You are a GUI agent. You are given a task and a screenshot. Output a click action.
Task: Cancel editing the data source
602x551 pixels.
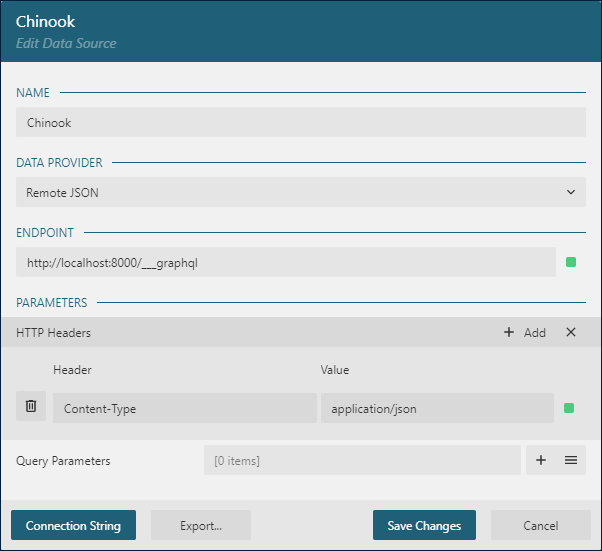[540, 525]
